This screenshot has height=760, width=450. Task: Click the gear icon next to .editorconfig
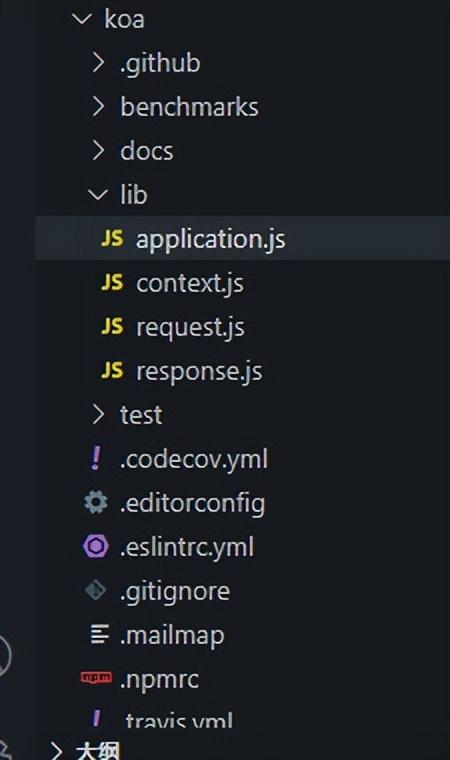96,502
